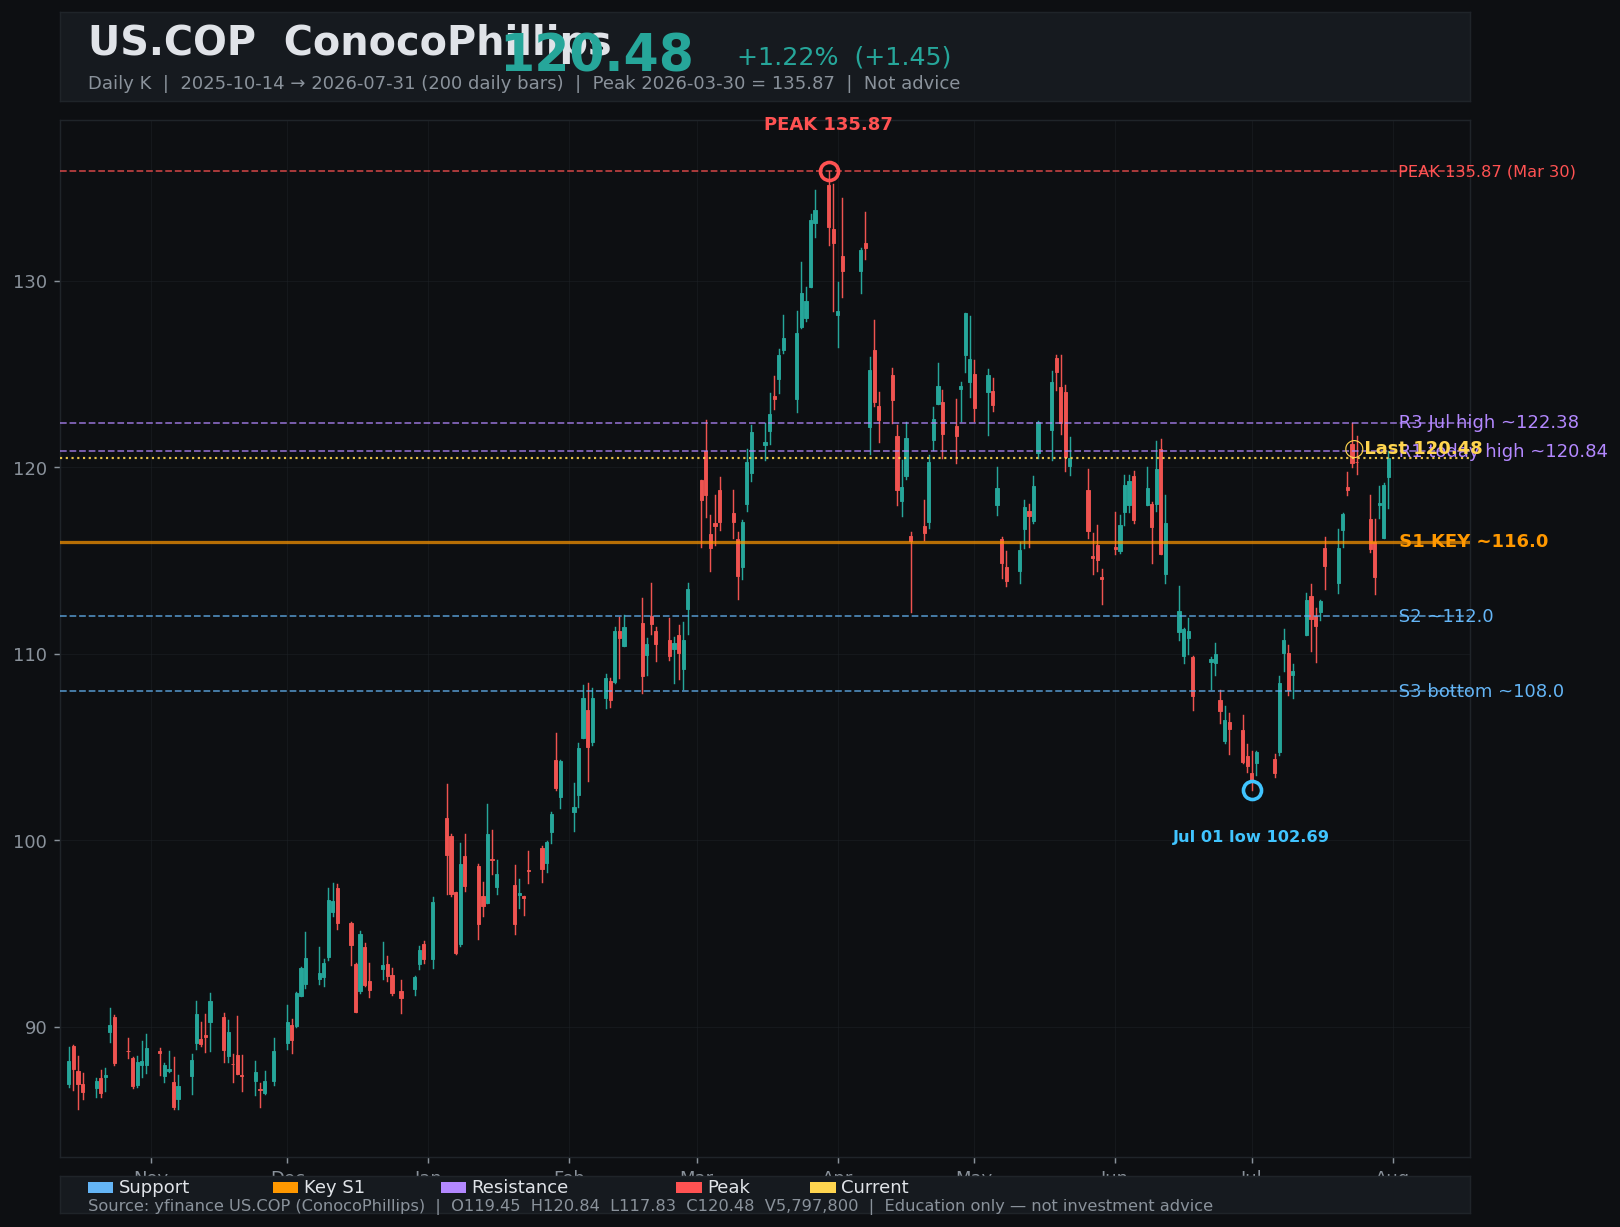Click the 130 y-axis tick label
1620x1227 pixels.
30,282
